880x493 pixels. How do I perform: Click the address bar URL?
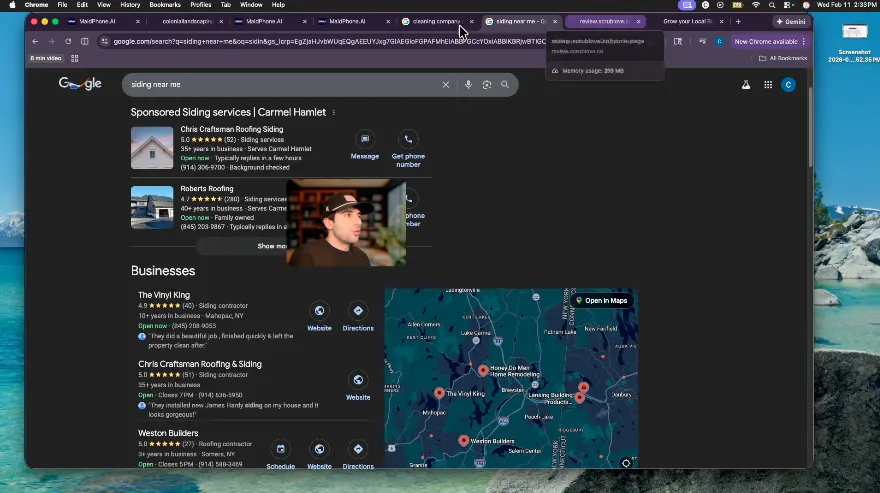329,42
